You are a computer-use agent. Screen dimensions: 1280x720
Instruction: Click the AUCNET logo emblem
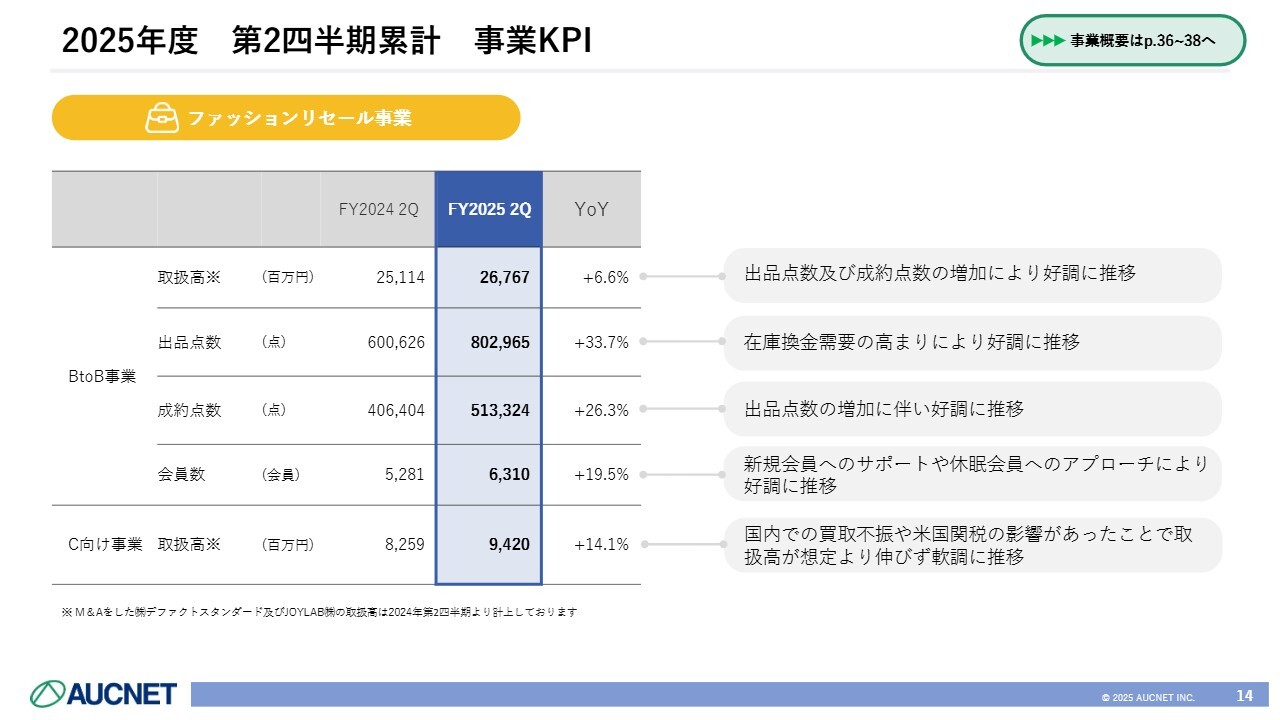(48, 693)
